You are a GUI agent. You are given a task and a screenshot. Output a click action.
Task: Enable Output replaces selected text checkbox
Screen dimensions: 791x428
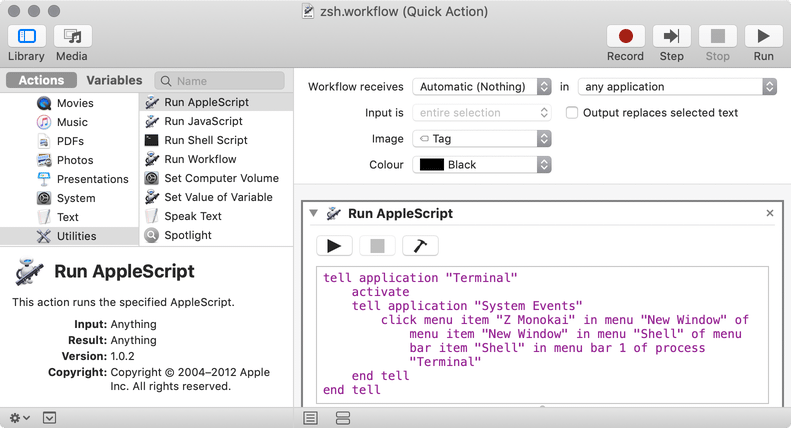click(572, 113)
